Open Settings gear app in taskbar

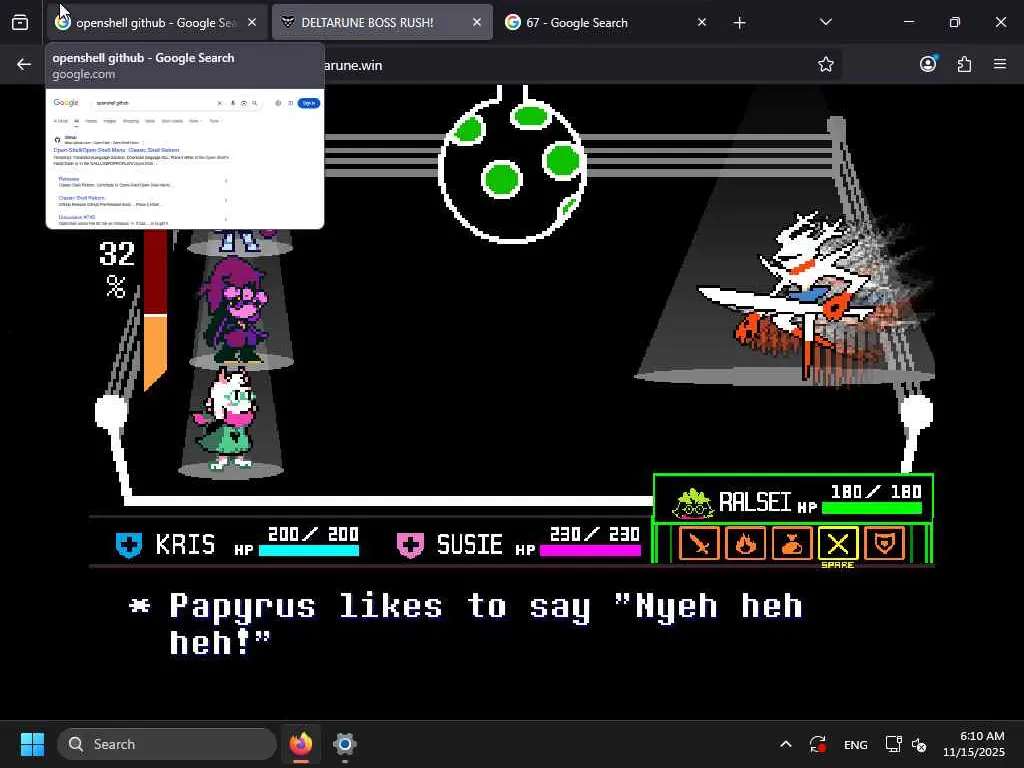tap(345, 744)
